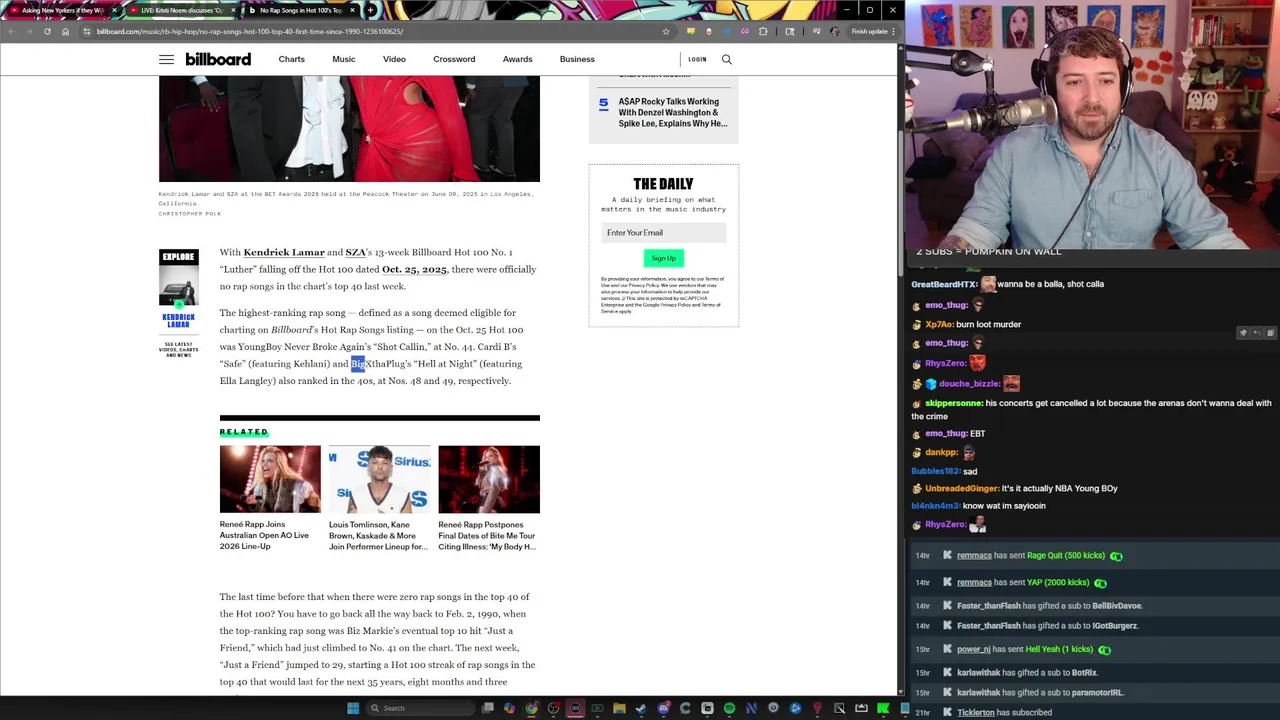Open Task View in the taskbar
This screenshot has height=720, width=1280.
pos(487,708)
